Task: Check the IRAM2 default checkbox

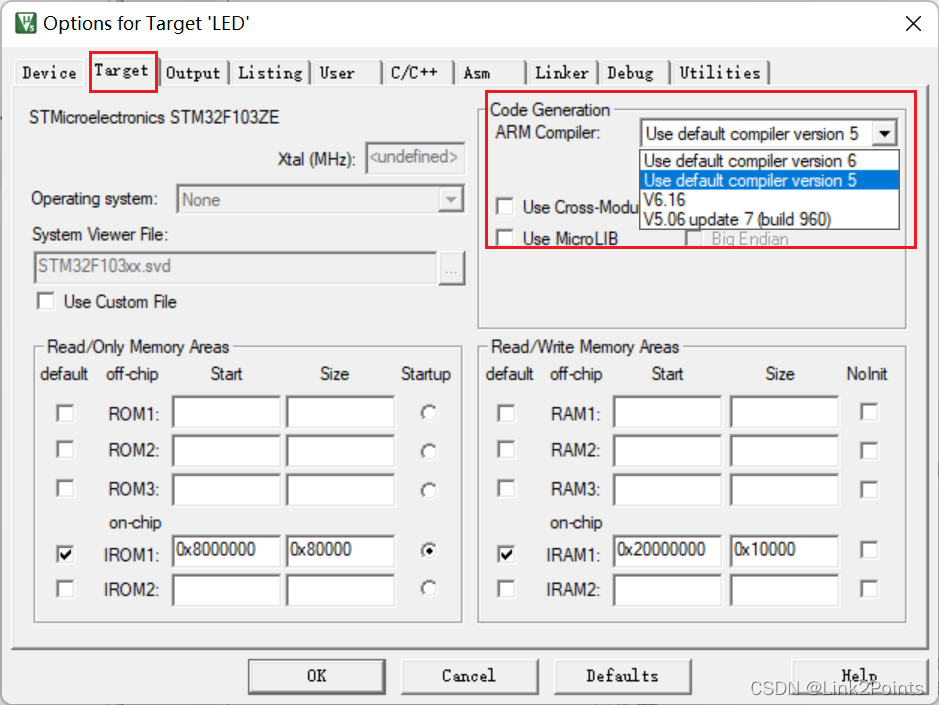Action: 506,589
